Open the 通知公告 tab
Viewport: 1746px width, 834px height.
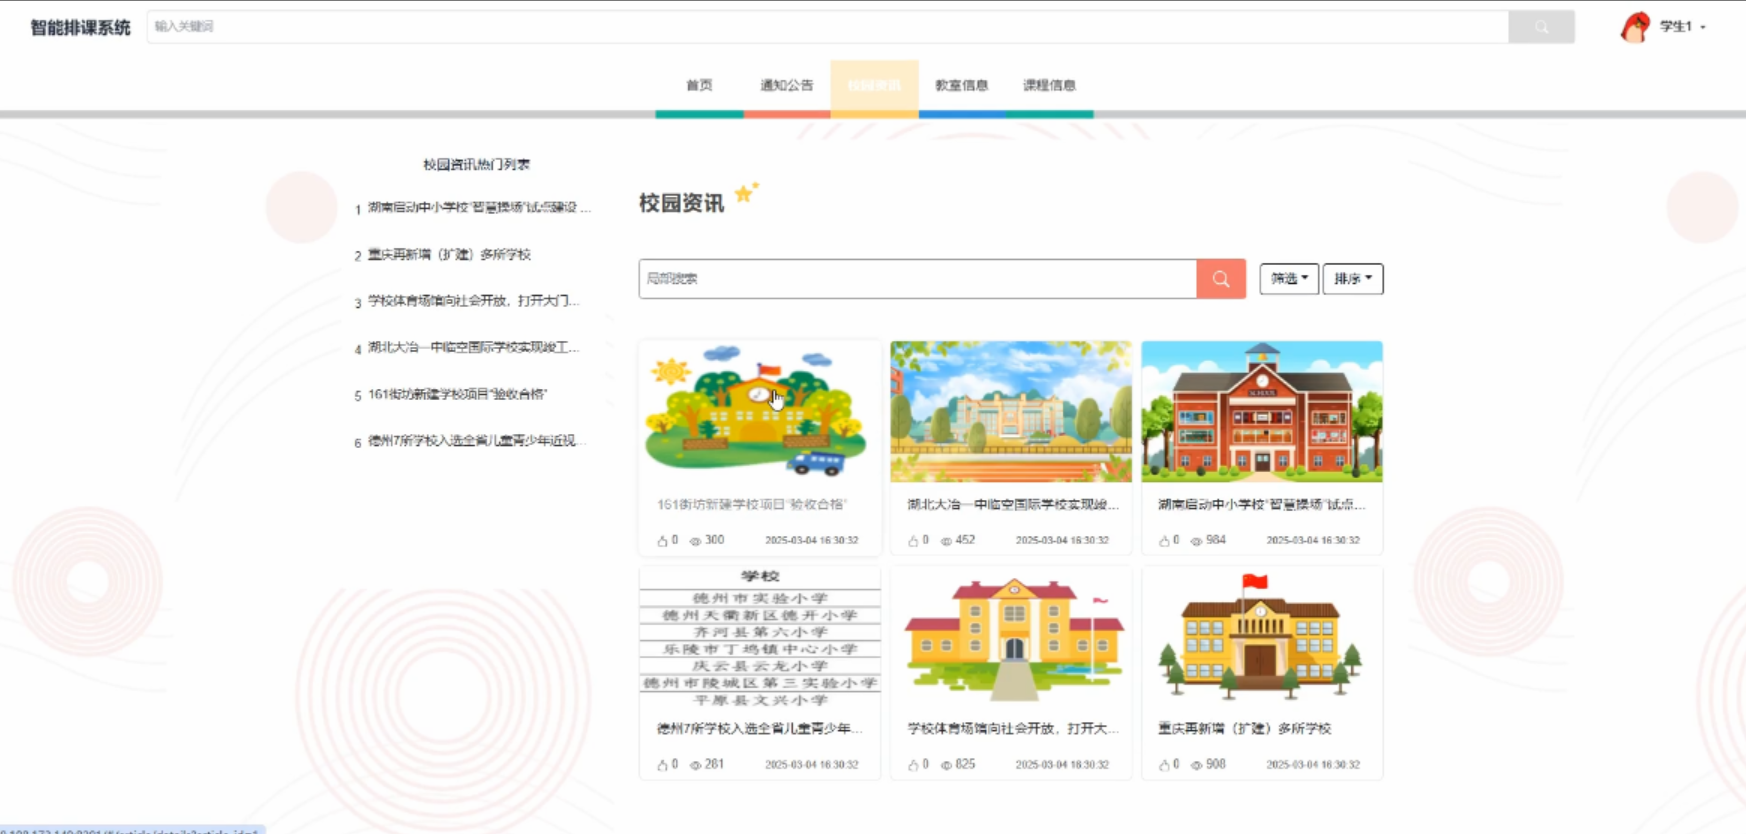(x=787, y=86)
